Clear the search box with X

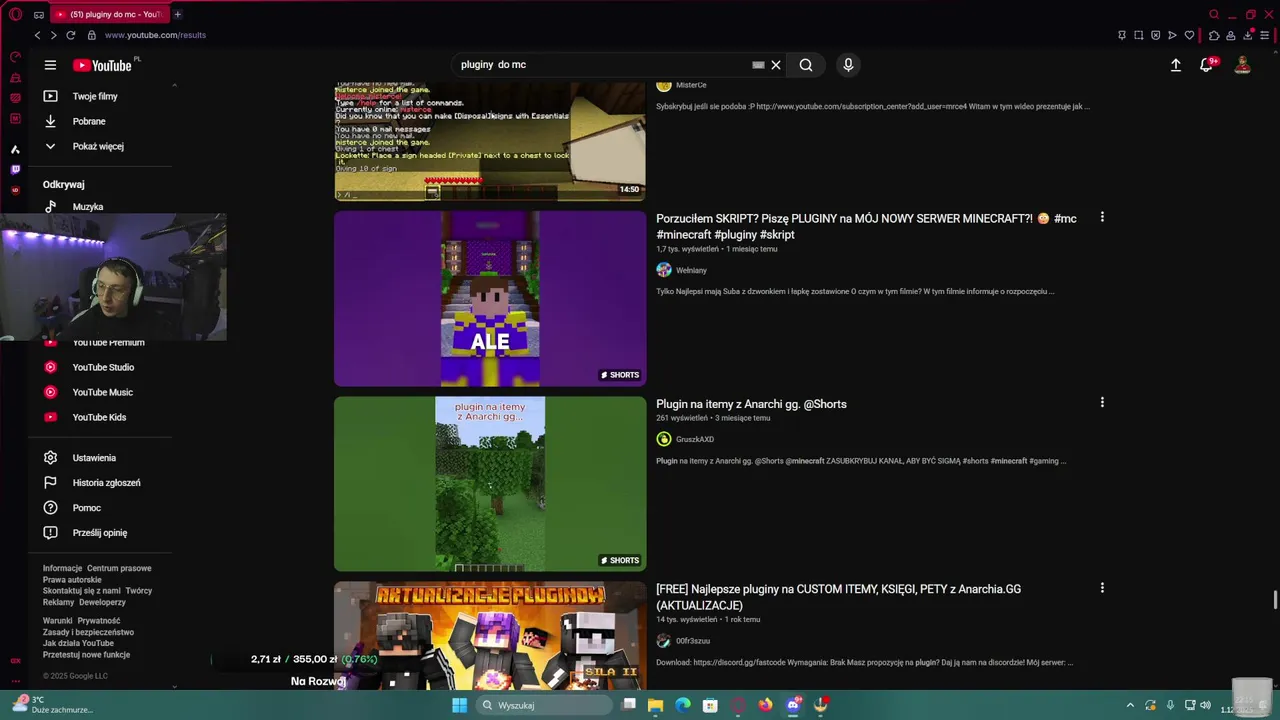tap(775, 65)
